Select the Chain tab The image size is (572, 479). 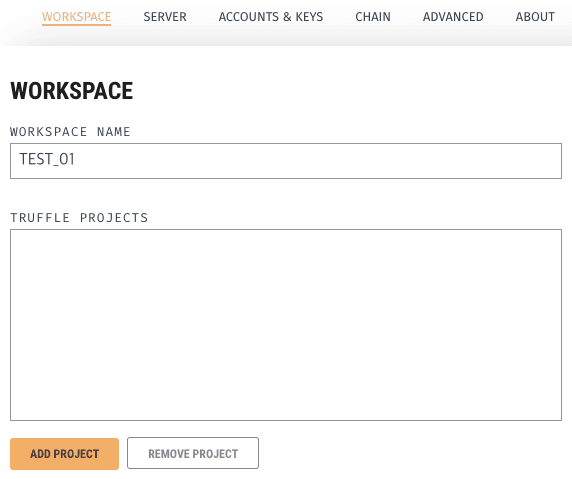(x=373, y=17)
